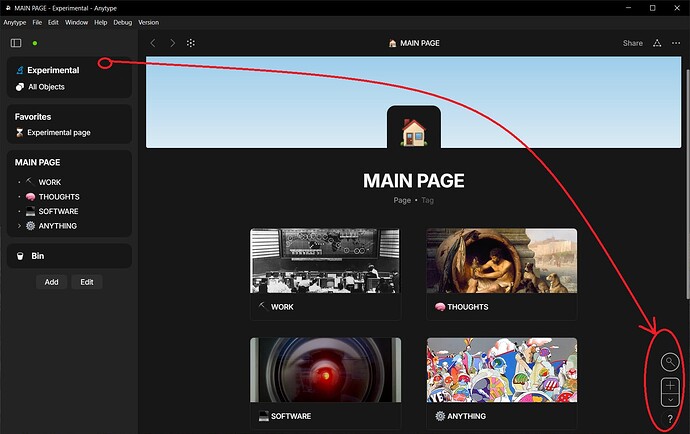Click the ANYTHING card title text
Image resolution: width=690 pixels, height=434 pixels.
[x=466, y=416]
